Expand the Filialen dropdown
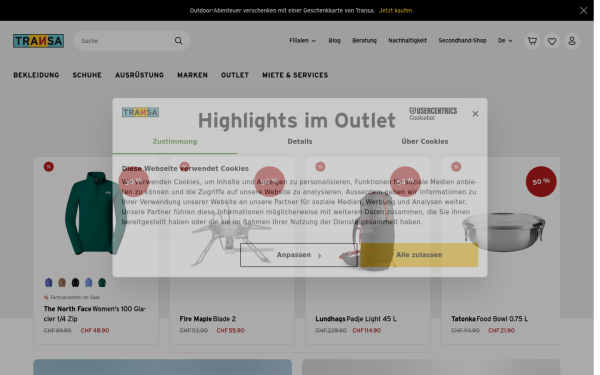 302,41
